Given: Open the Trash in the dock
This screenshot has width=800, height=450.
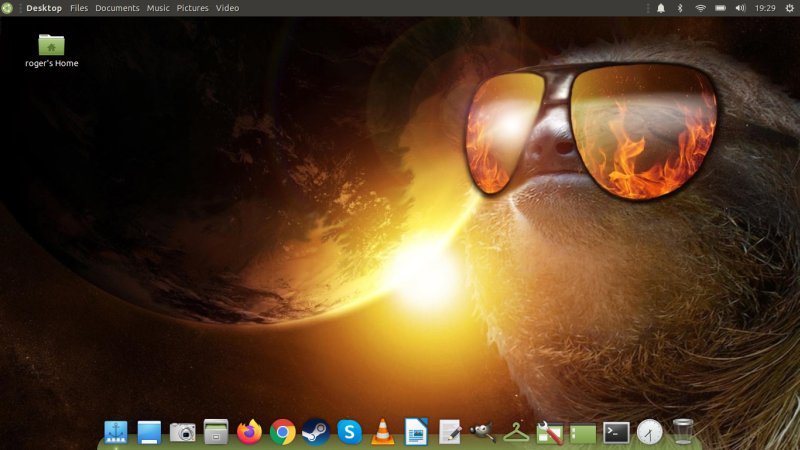Looking at the screenshot, I should click(683, 432).
